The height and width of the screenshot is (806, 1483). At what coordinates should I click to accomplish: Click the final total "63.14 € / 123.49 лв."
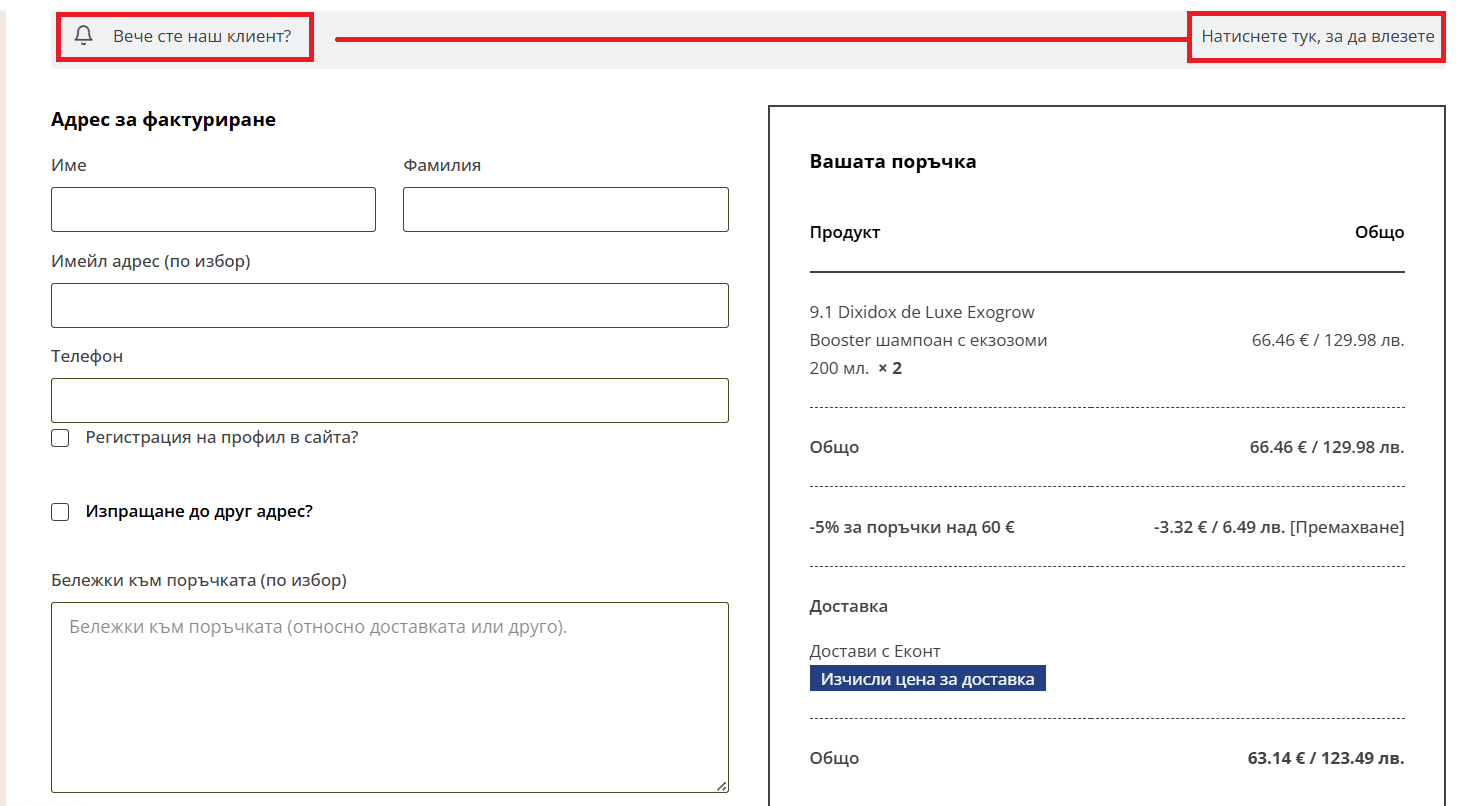(x=1326, y=758)
